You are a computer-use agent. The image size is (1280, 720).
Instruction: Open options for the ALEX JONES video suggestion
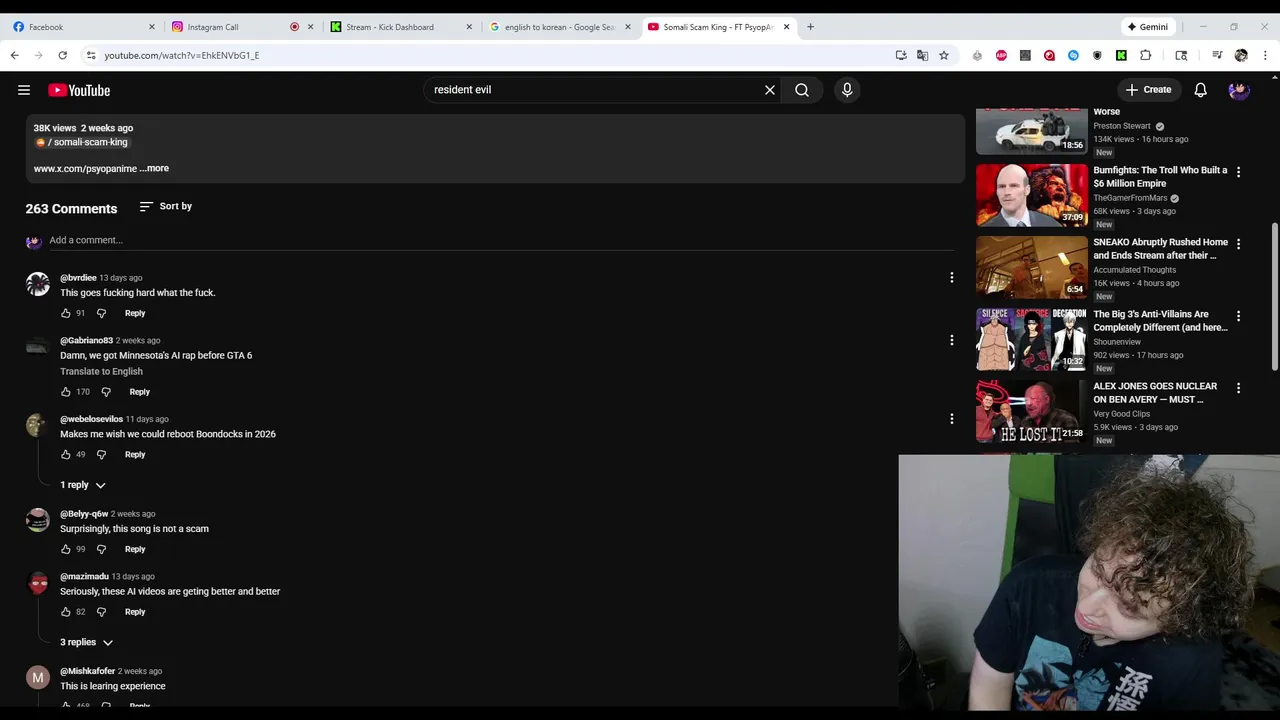[1238, 388]
